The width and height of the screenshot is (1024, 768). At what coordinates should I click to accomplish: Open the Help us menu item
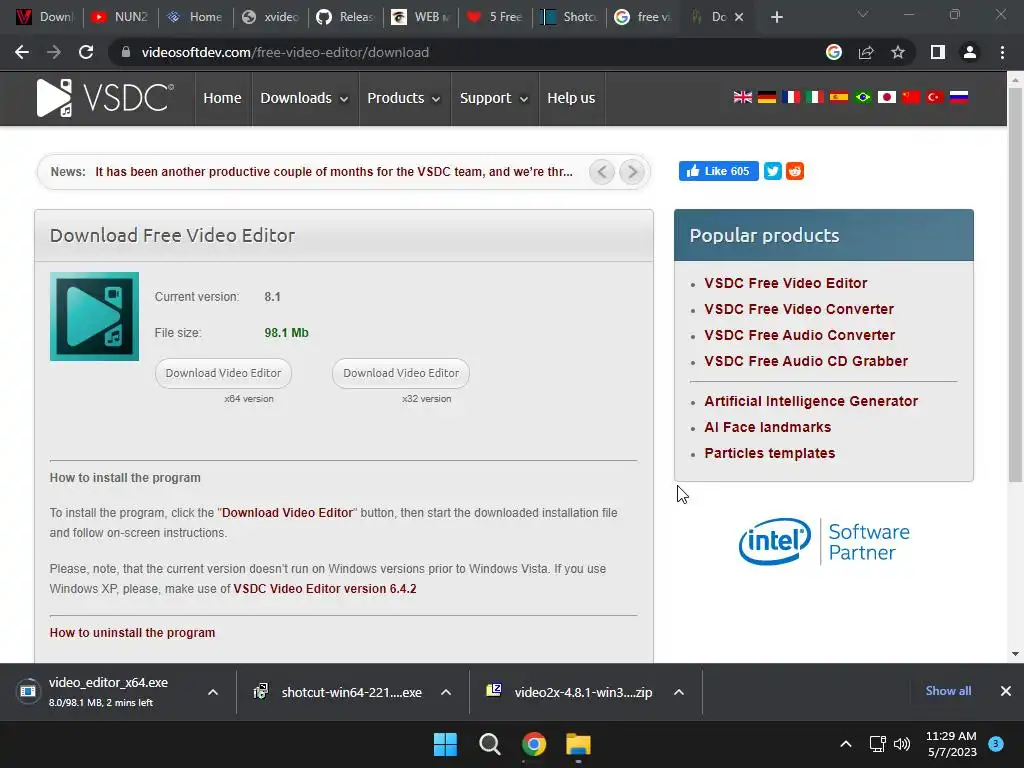click(x=571, y=98)
